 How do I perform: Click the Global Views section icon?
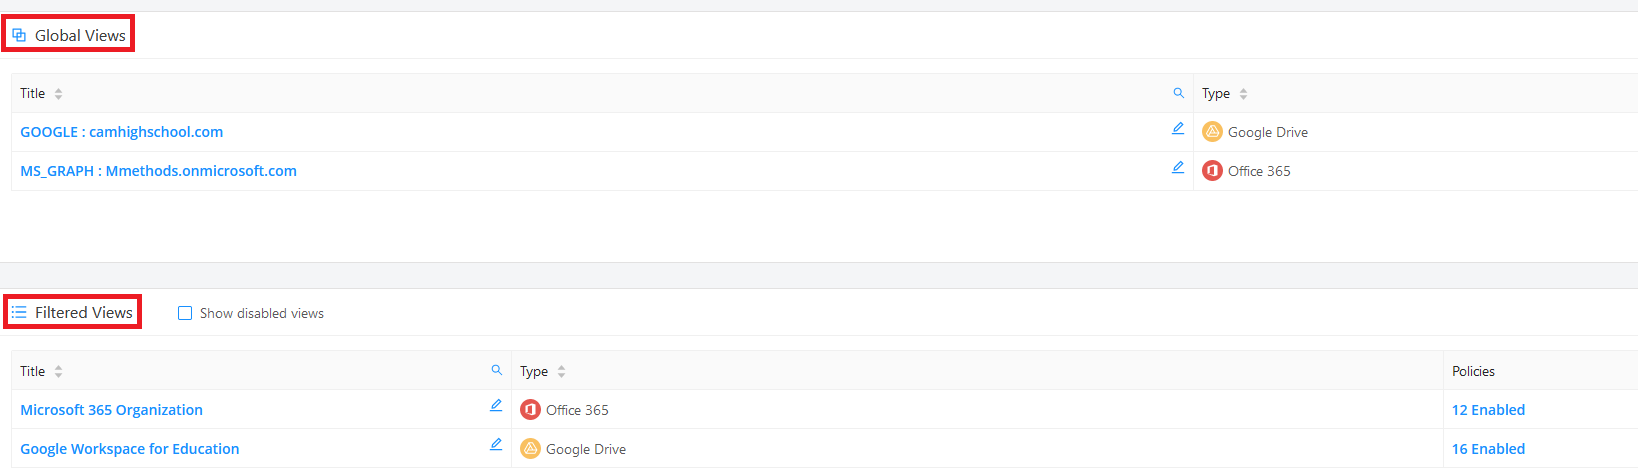pos(19,35)
